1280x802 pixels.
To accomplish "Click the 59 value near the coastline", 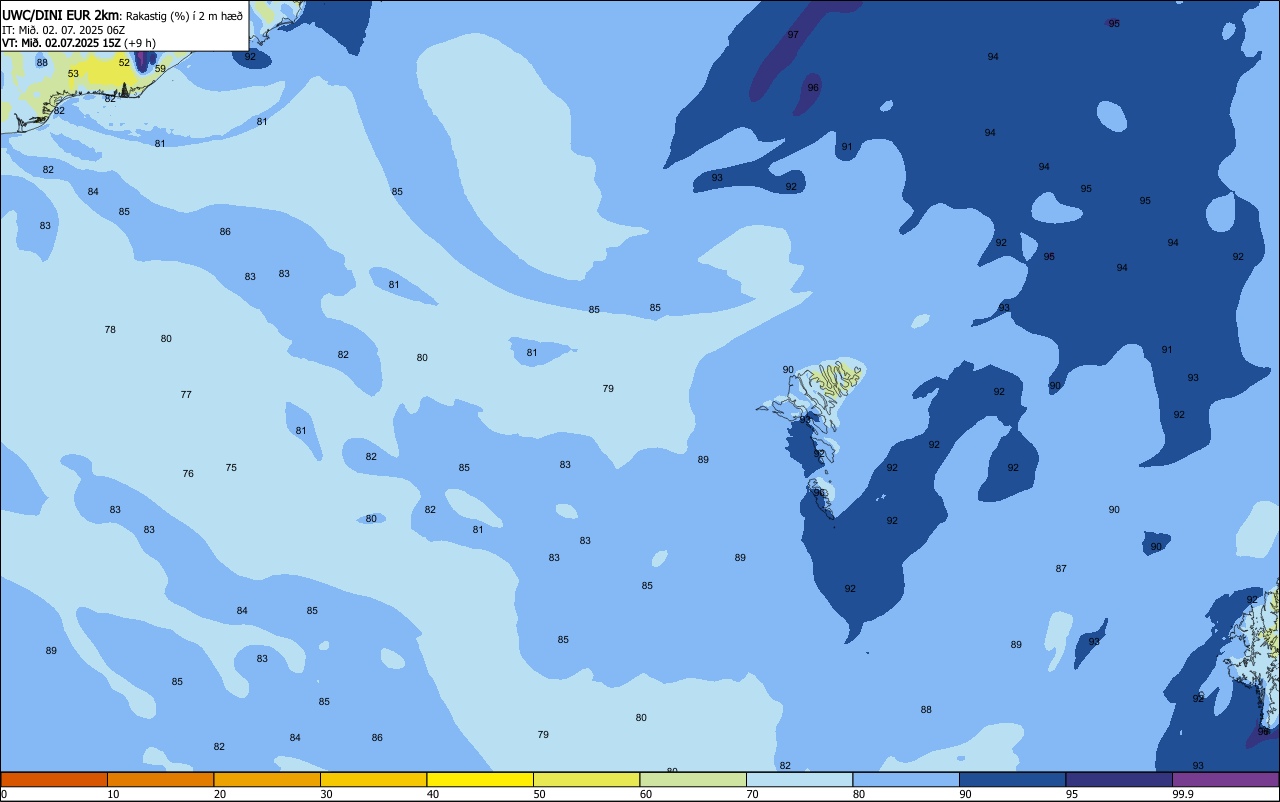I will [160, 69].
